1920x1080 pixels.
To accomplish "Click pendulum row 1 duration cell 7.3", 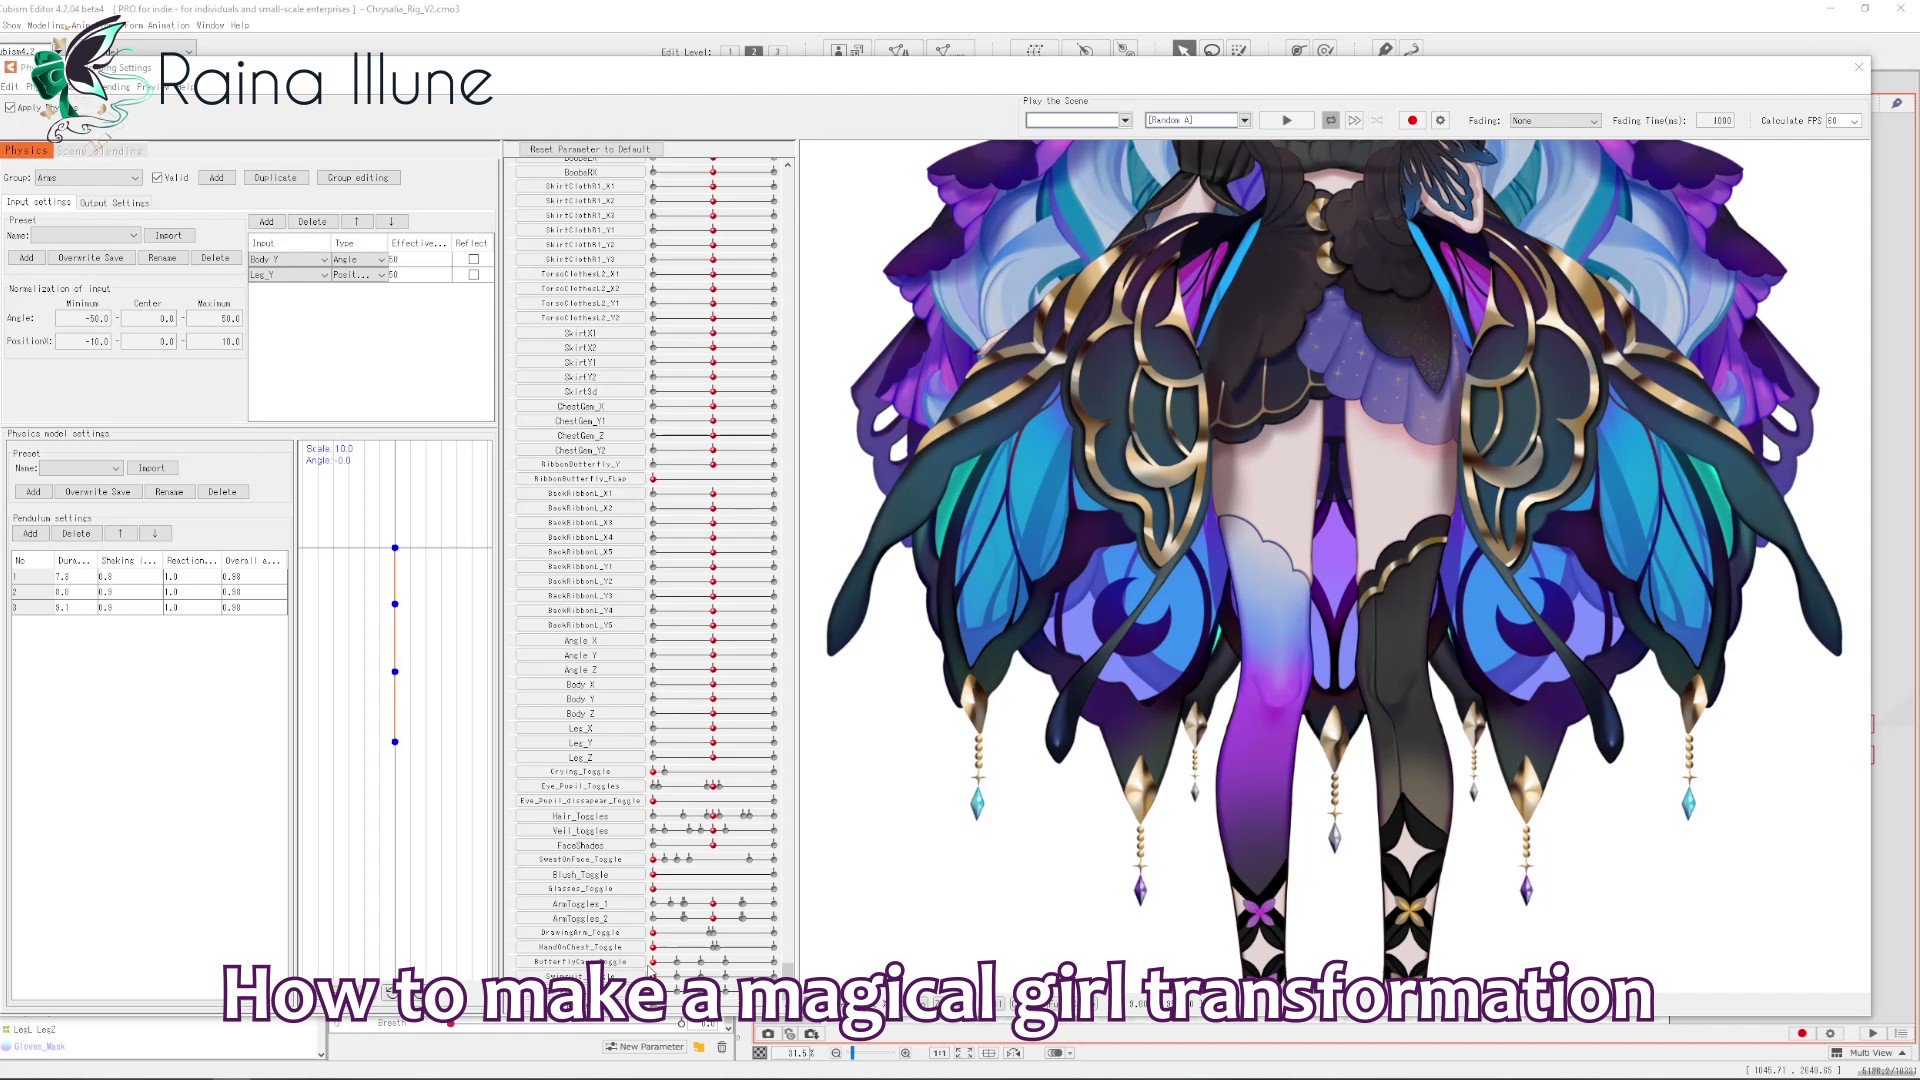I will [x=75, y=577].
